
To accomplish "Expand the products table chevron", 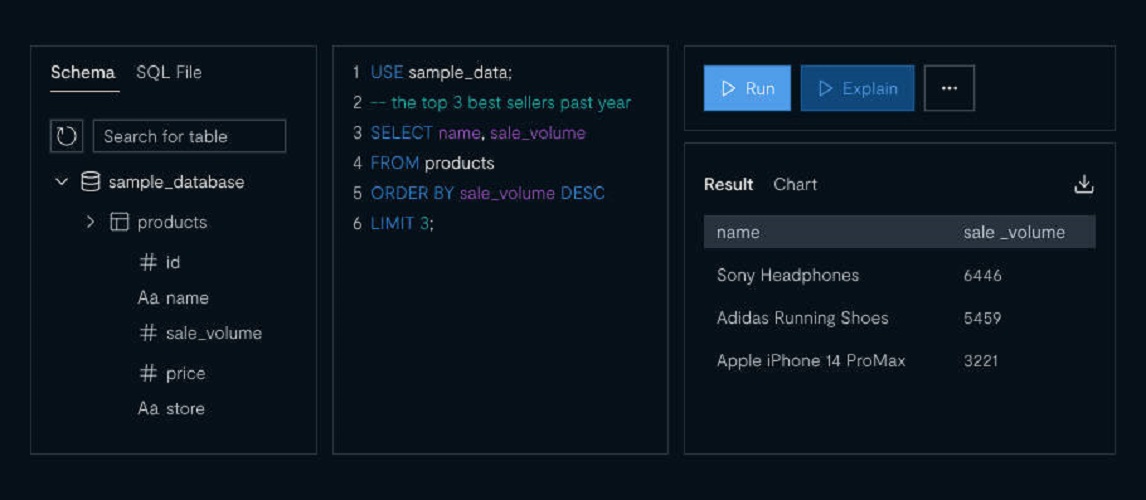I will point(91,221).
